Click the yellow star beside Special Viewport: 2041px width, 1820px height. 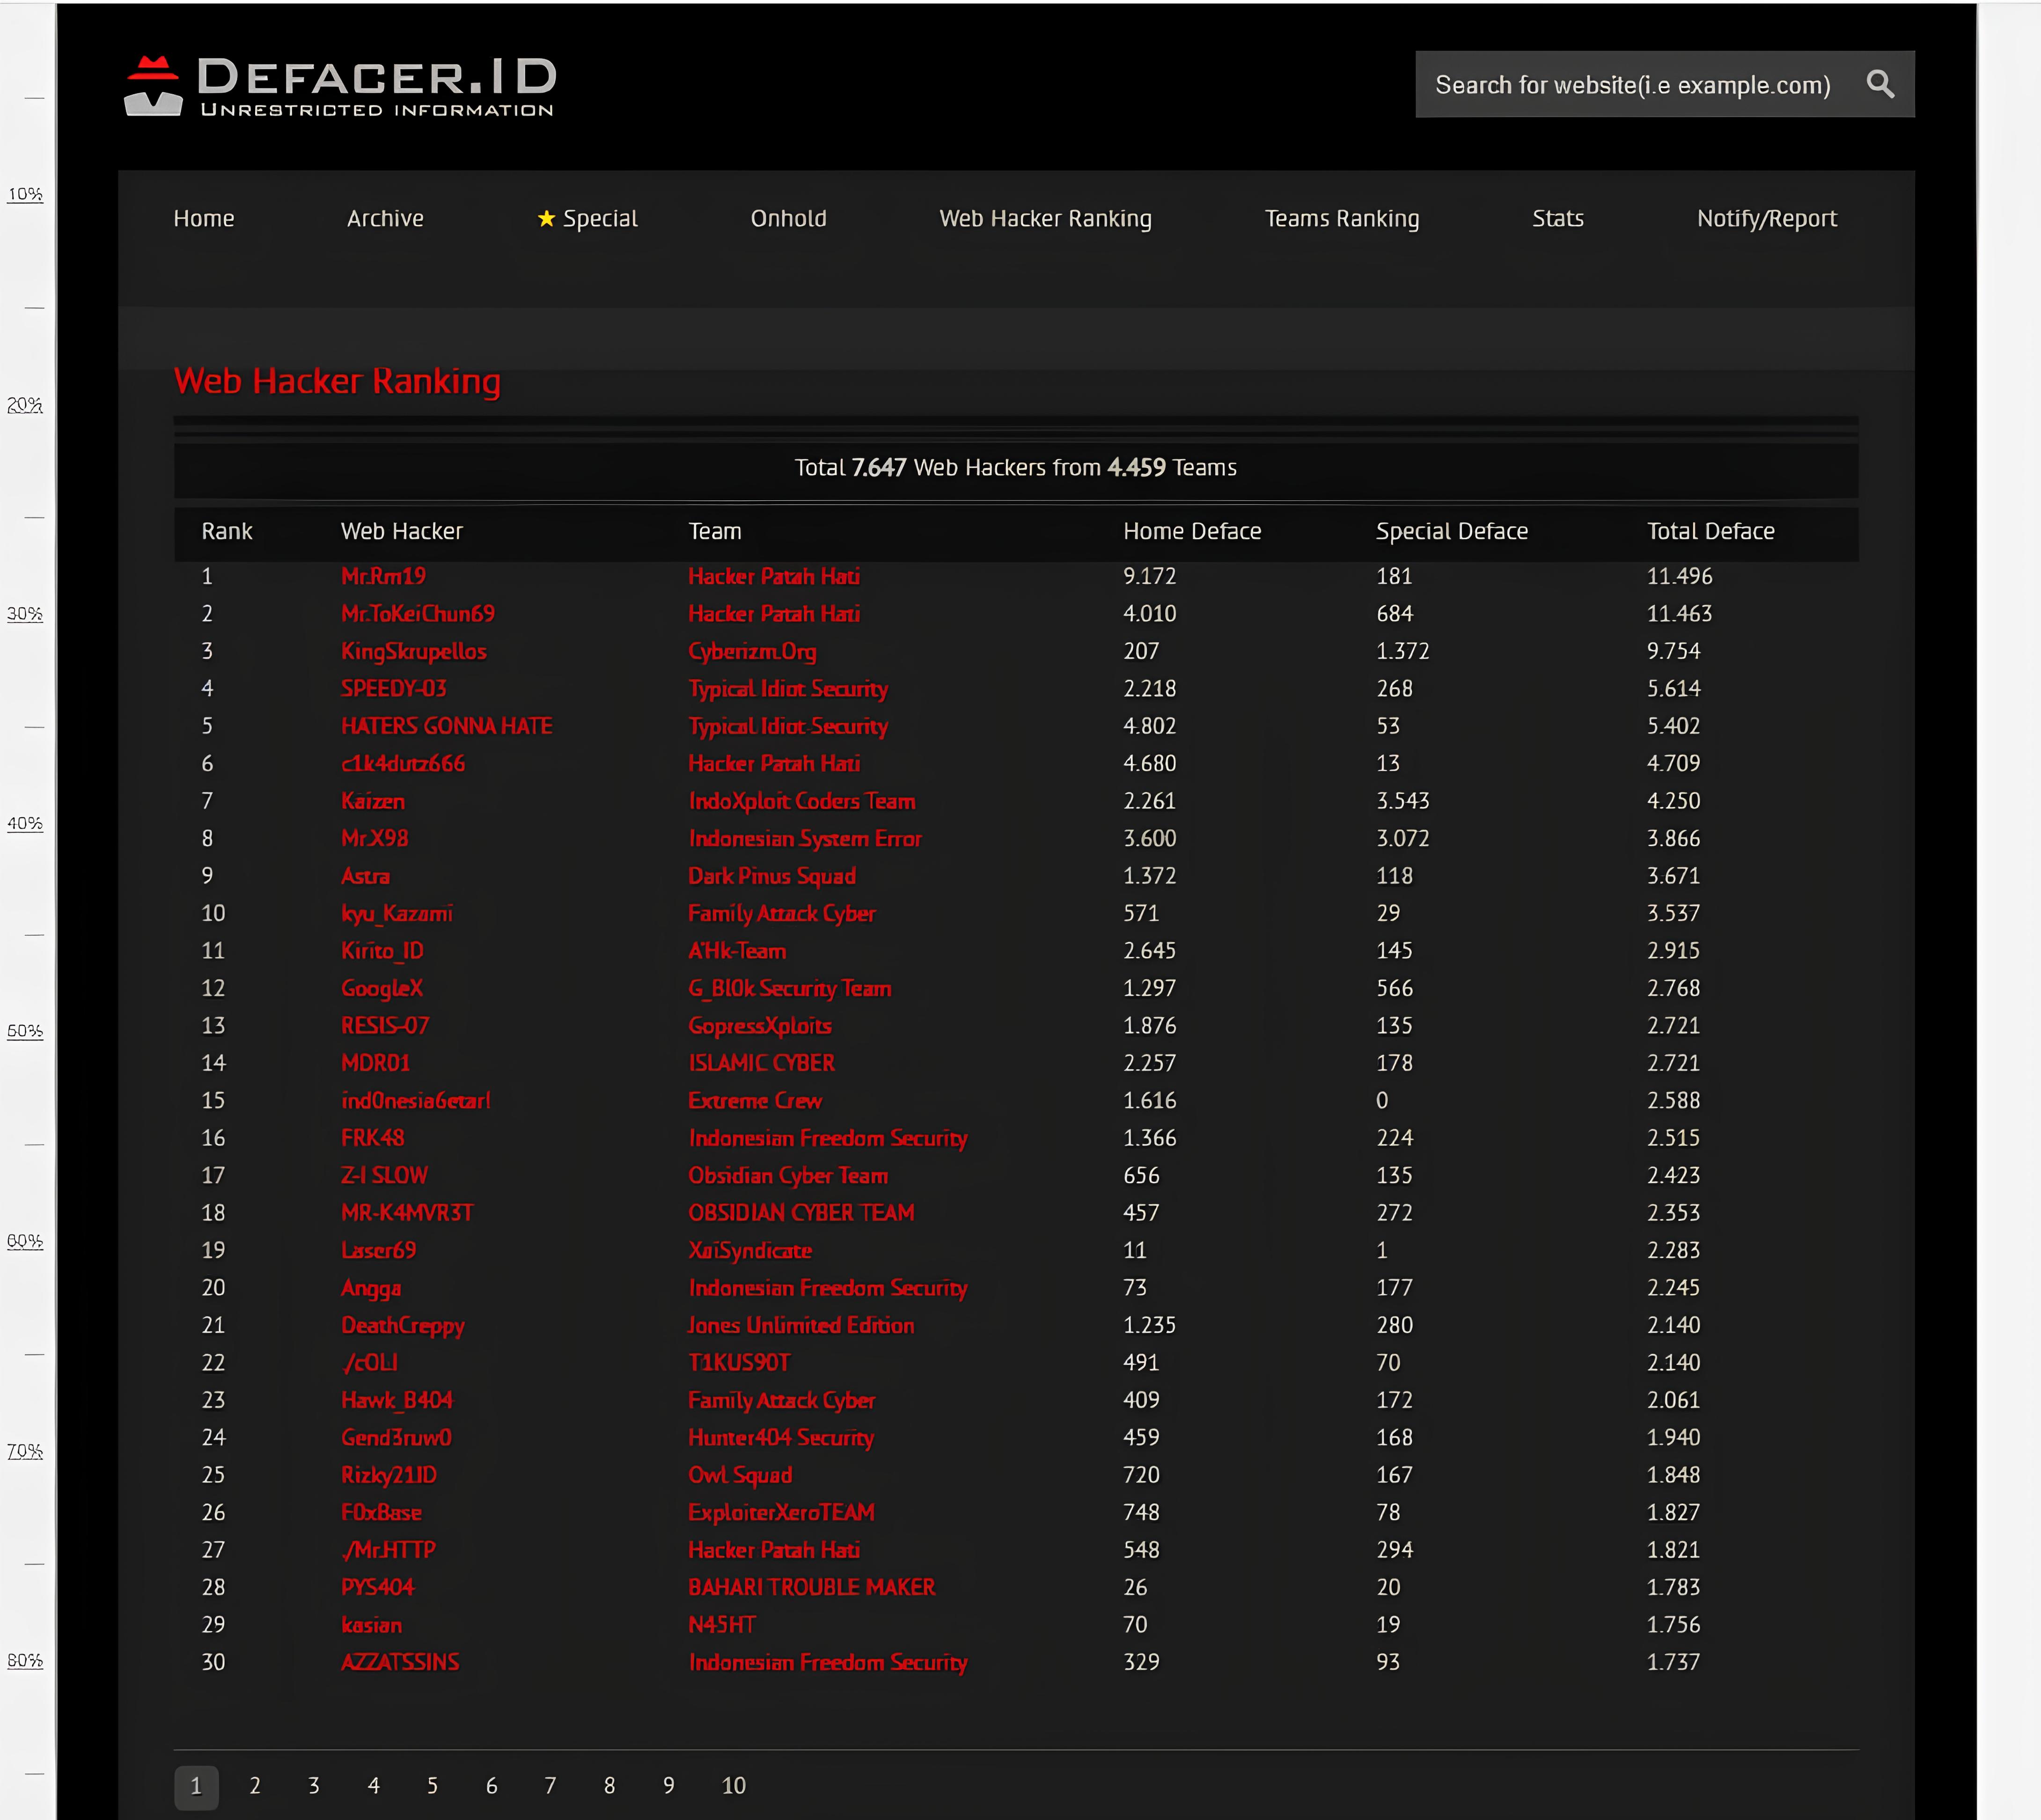coord(546,218)
